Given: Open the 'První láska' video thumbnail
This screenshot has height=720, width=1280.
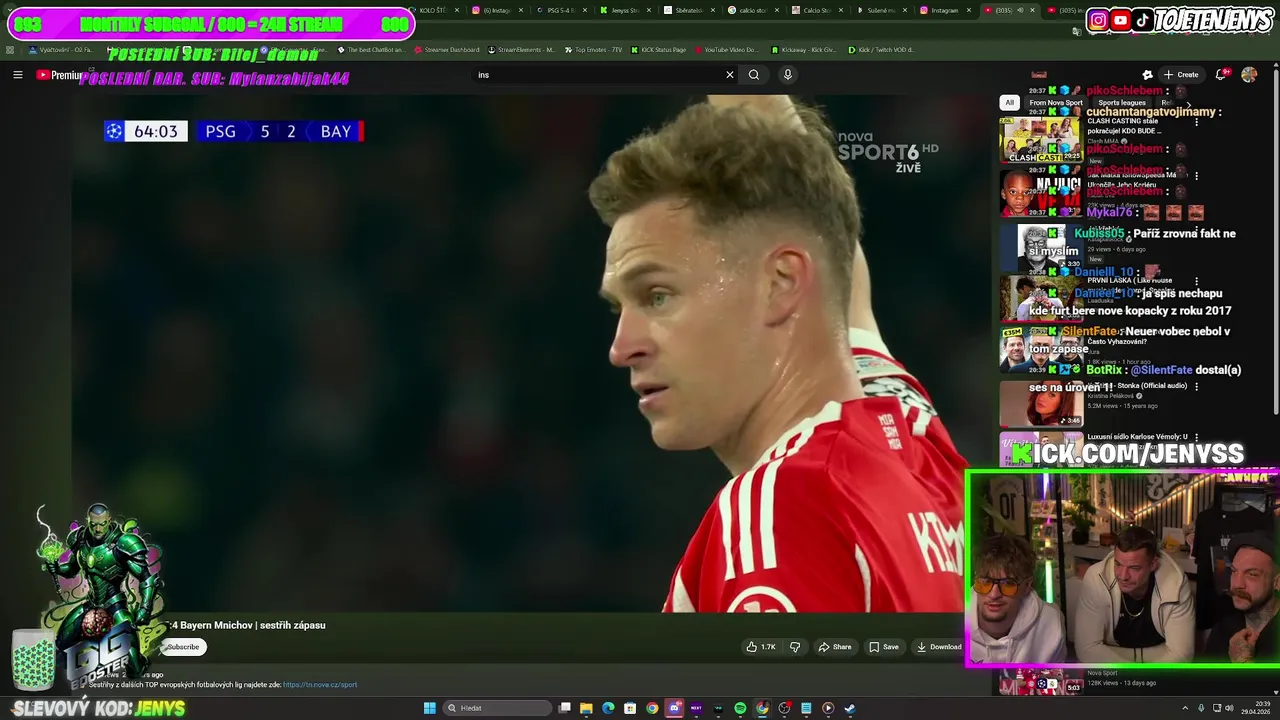Looking at the screenshot, I should pos(1041,298).
